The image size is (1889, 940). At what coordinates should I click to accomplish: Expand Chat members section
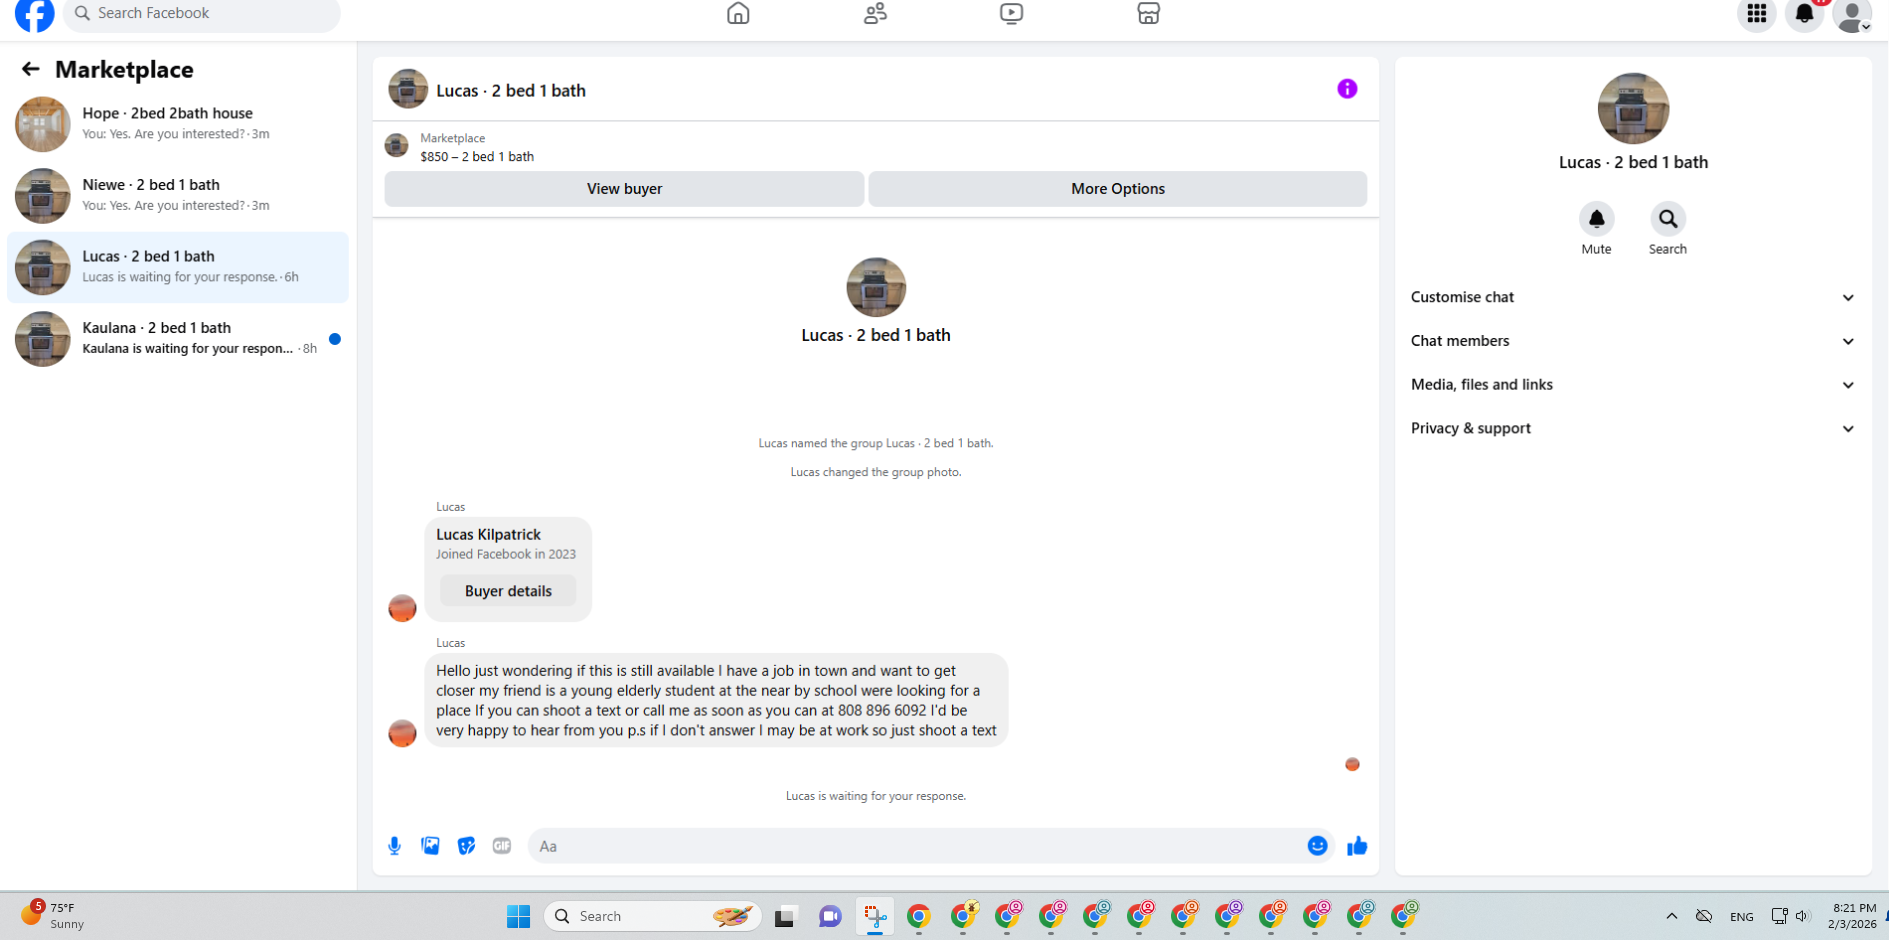[x=1633, y=341]
